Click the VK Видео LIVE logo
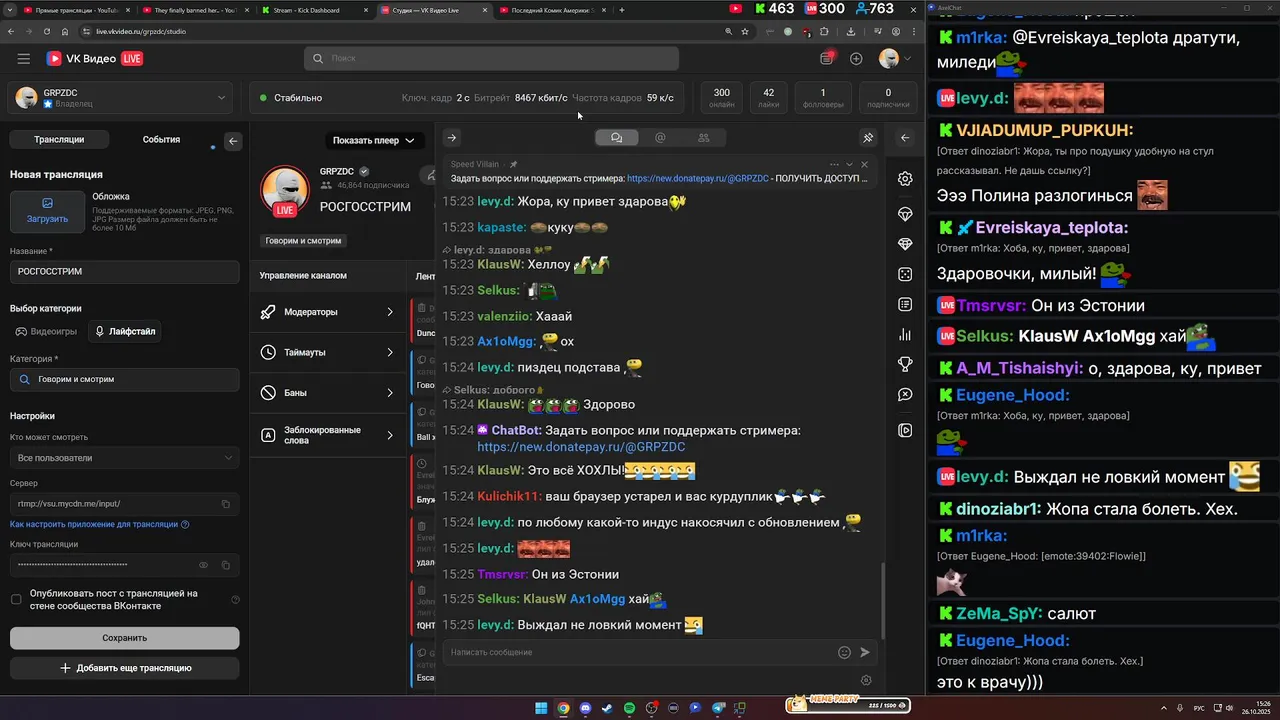This screenshot has height=720, width=1280. pyautogui.click(x=94, y=59)
